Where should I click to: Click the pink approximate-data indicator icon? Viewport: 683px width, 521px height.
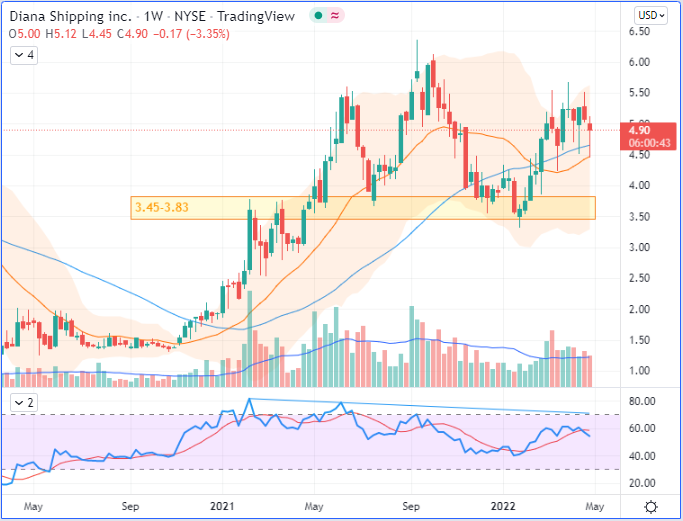(x=335, y=16)
